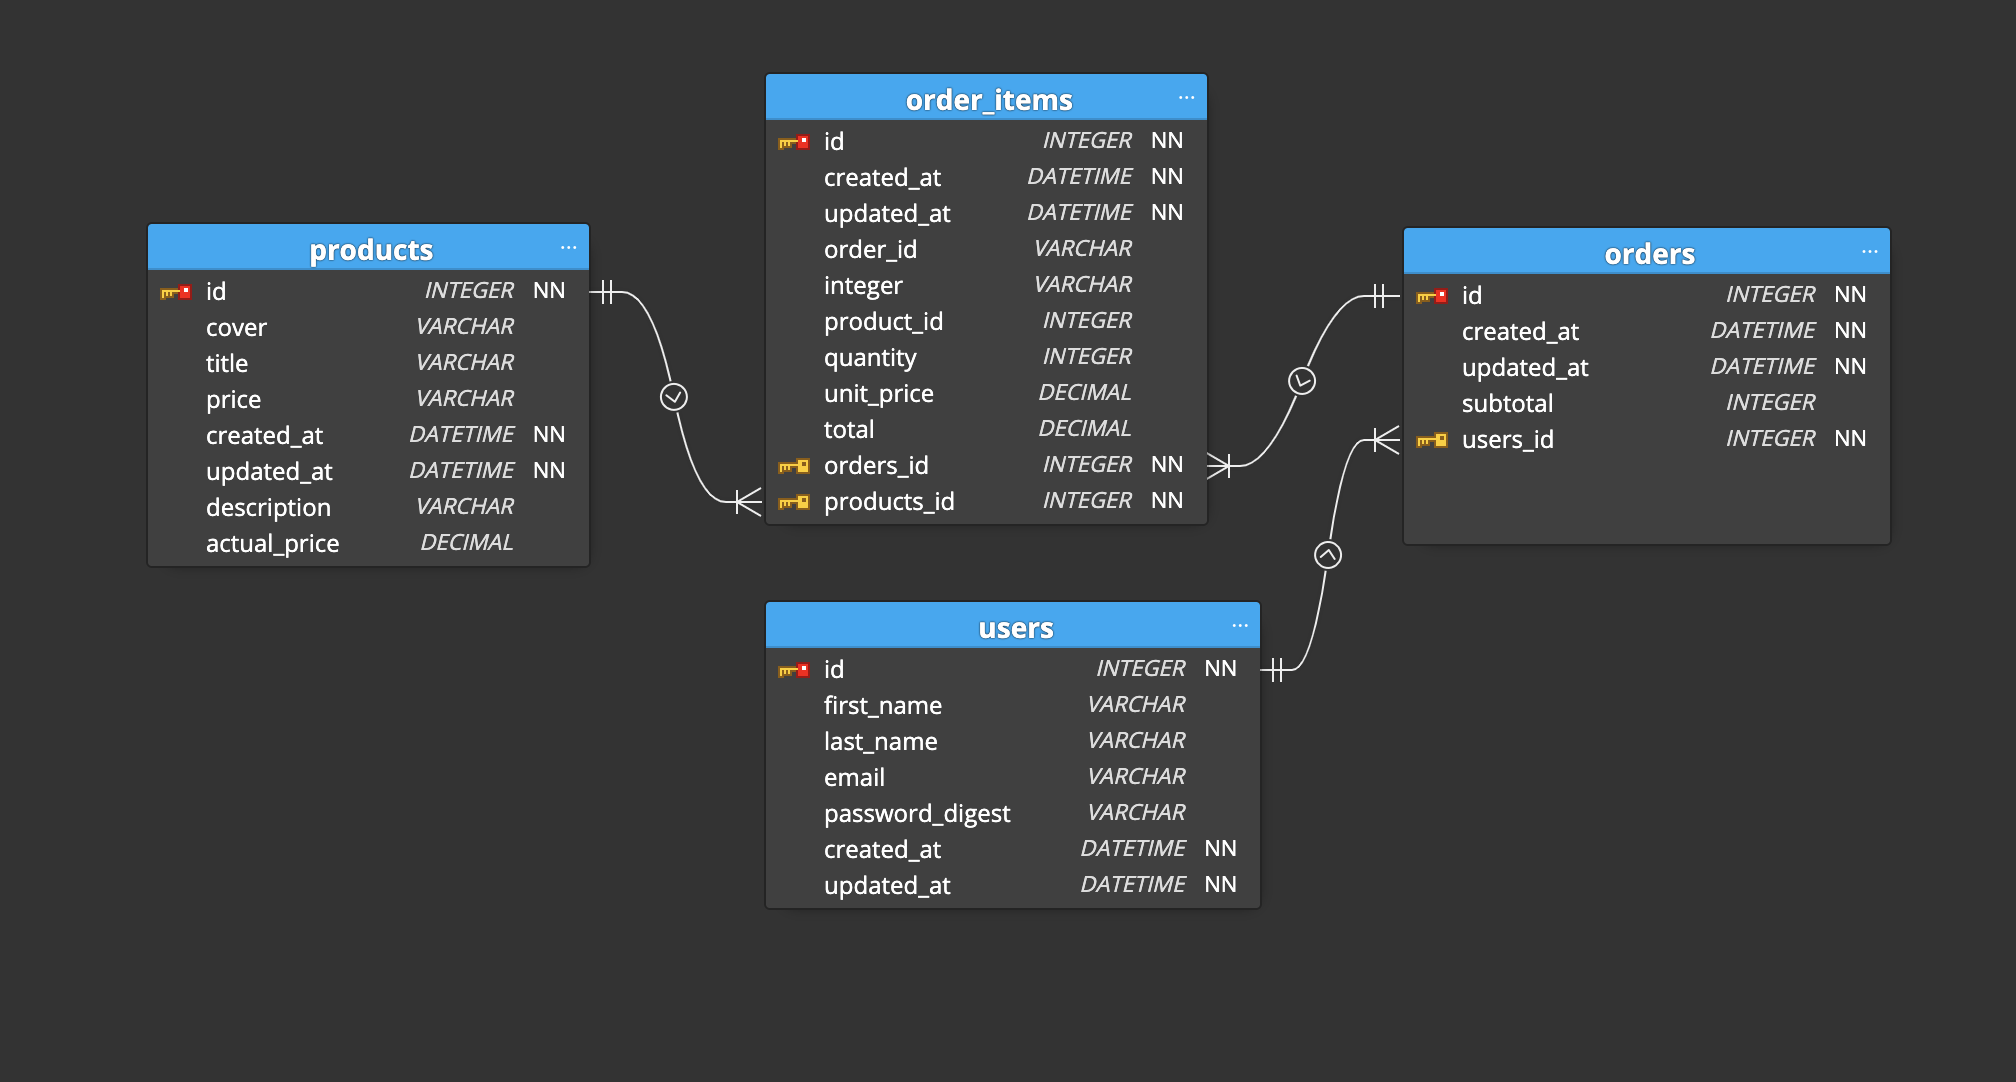This screenshot has width=2016, height=1082.
Task: Click the primary key icon on users id row
Action: (x=791, y=669)
